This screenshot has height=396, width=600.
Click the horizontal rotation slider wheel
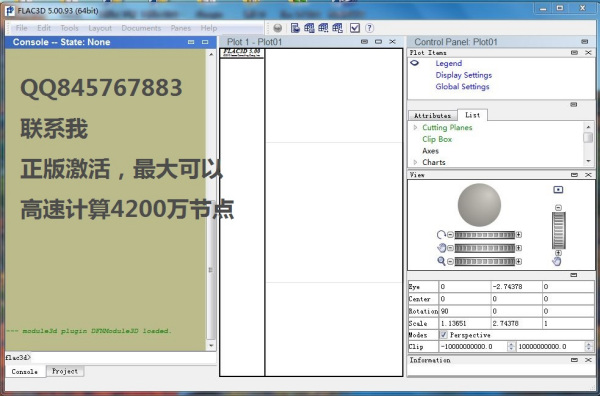pyautogui.click(x=484, y=235)
